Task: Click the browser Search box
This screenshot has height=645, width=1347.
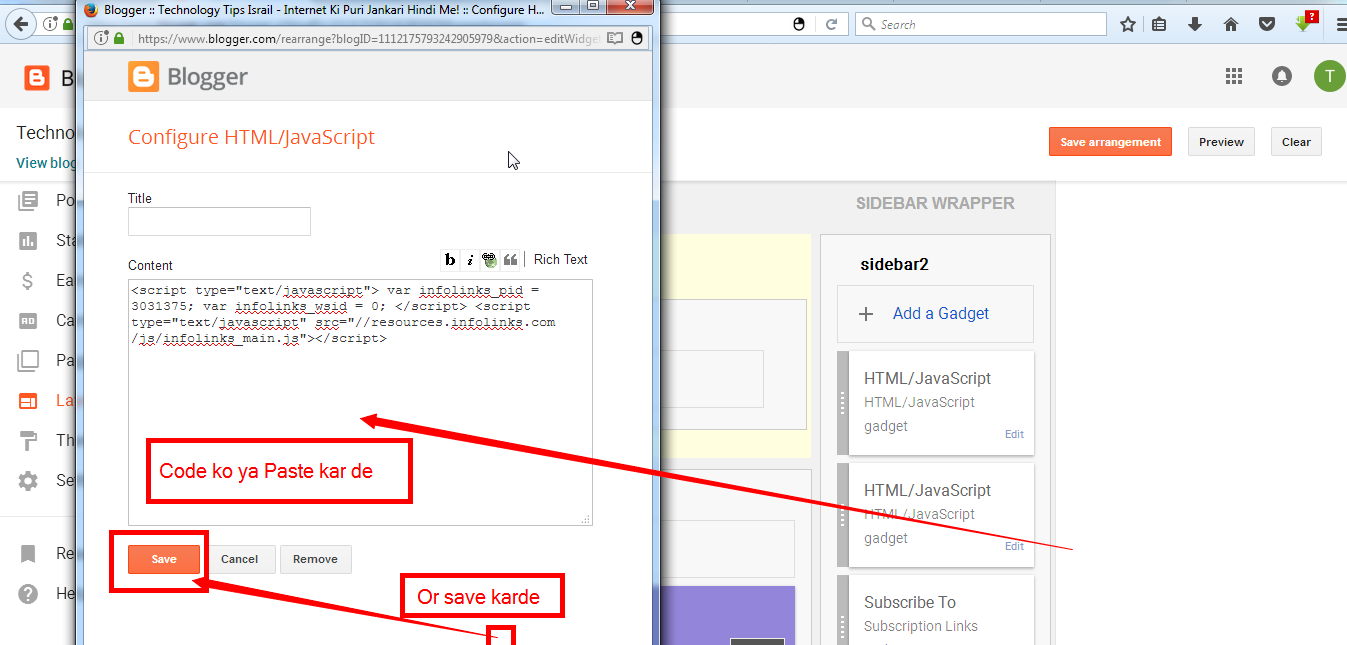Action: pyautogui.click(x=981, y=24)
